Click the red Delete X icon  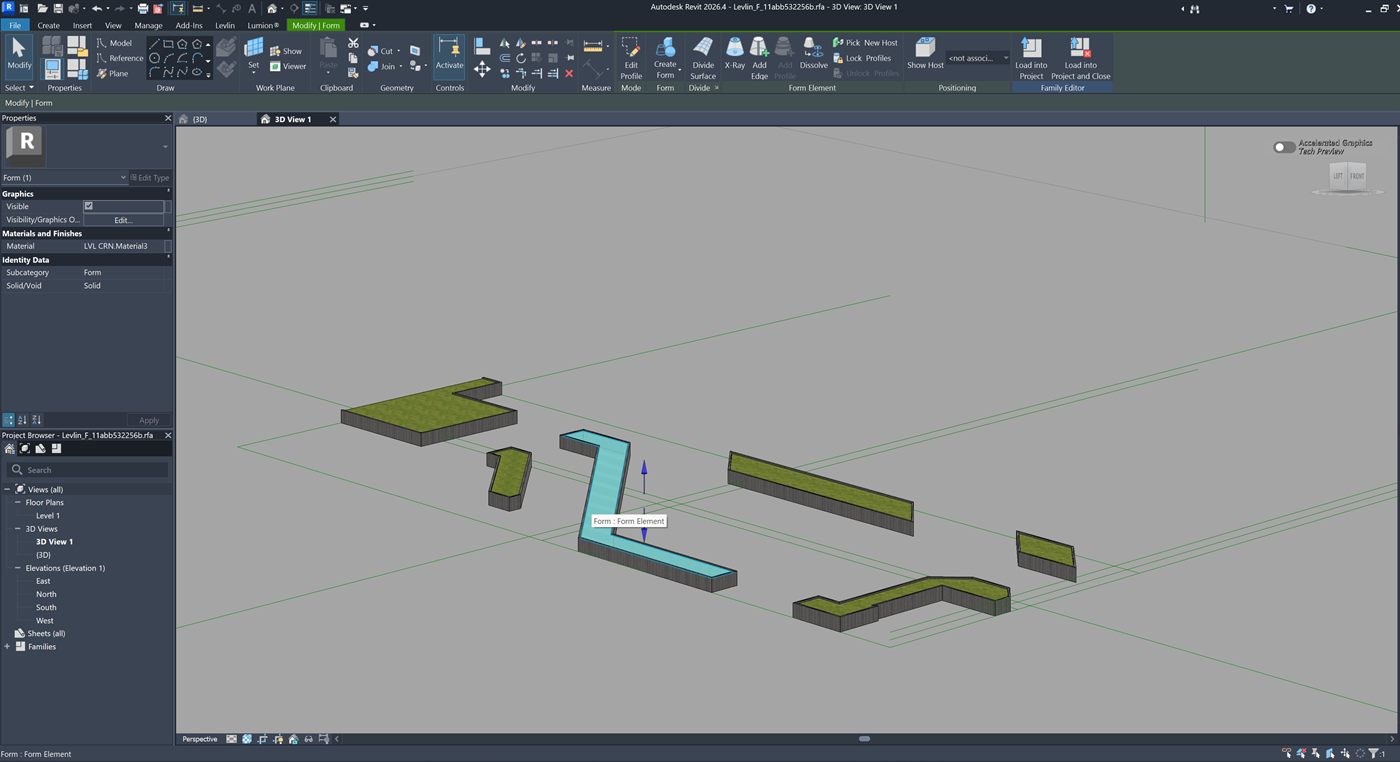569,73
